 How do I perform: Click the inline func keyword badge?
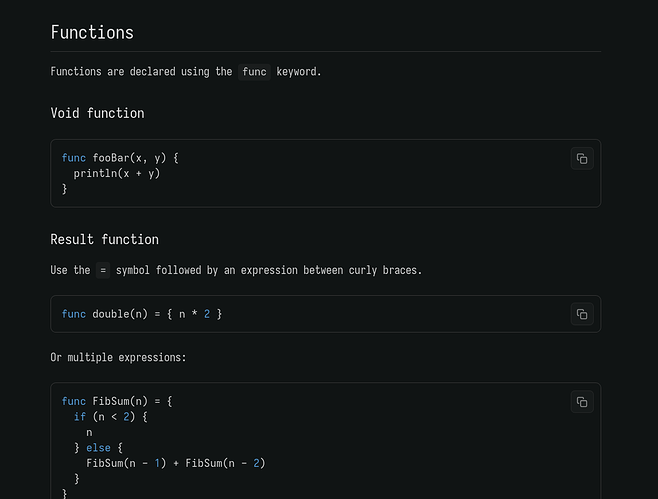pos(254,72)
